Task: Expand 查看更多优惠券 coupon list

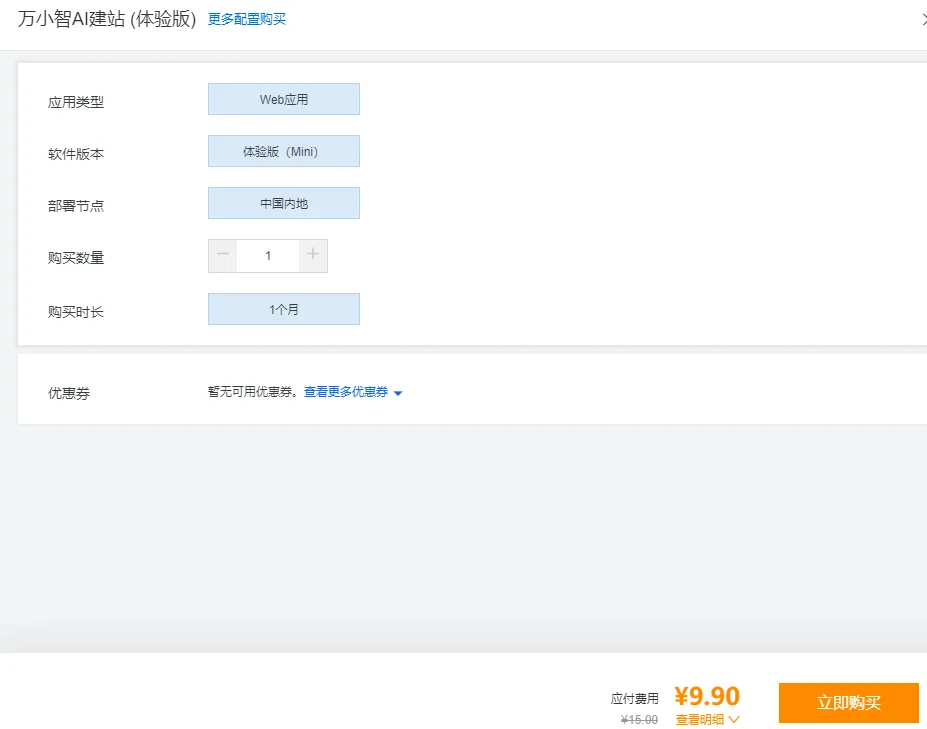Action: [353, 392]
